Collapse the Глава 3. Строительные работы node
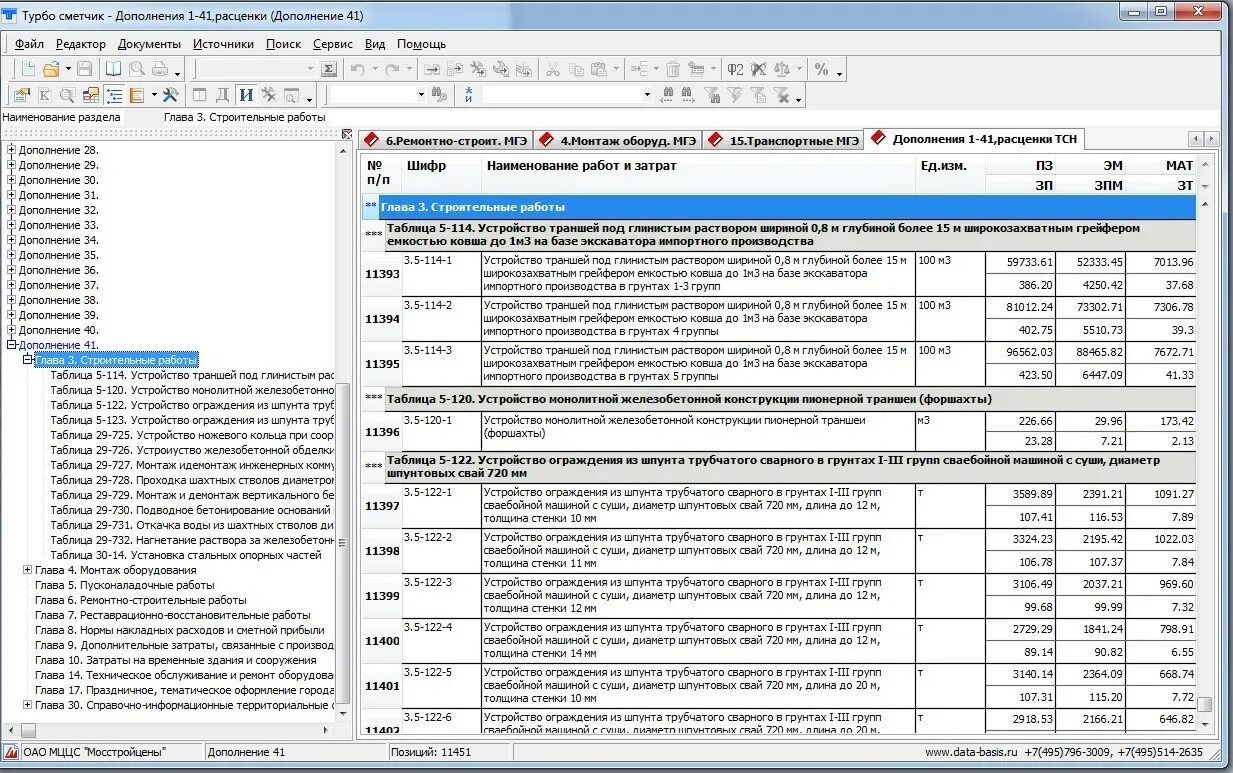The height and width of the screenshot is (773, 1233). click(x=28, y=360)
